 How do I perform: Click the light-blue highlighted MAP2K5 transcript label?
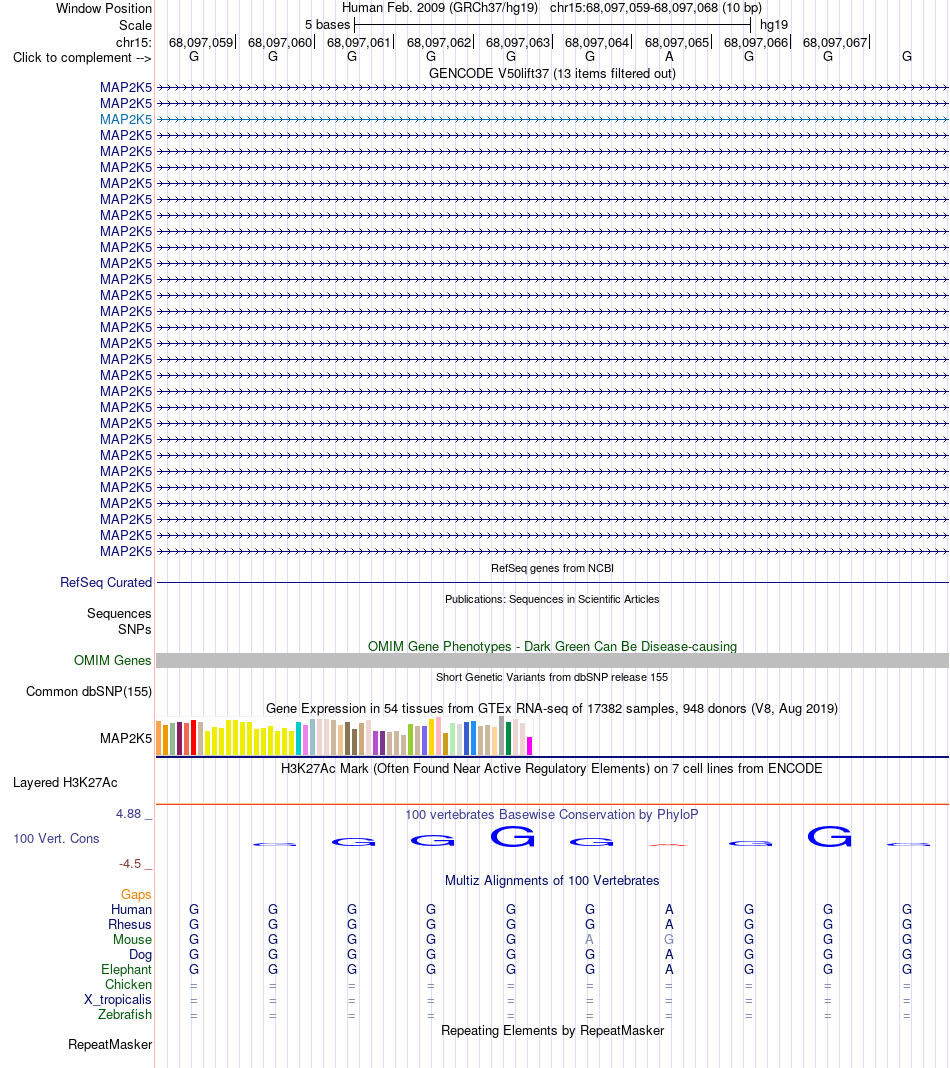click(x=126, y=119)
